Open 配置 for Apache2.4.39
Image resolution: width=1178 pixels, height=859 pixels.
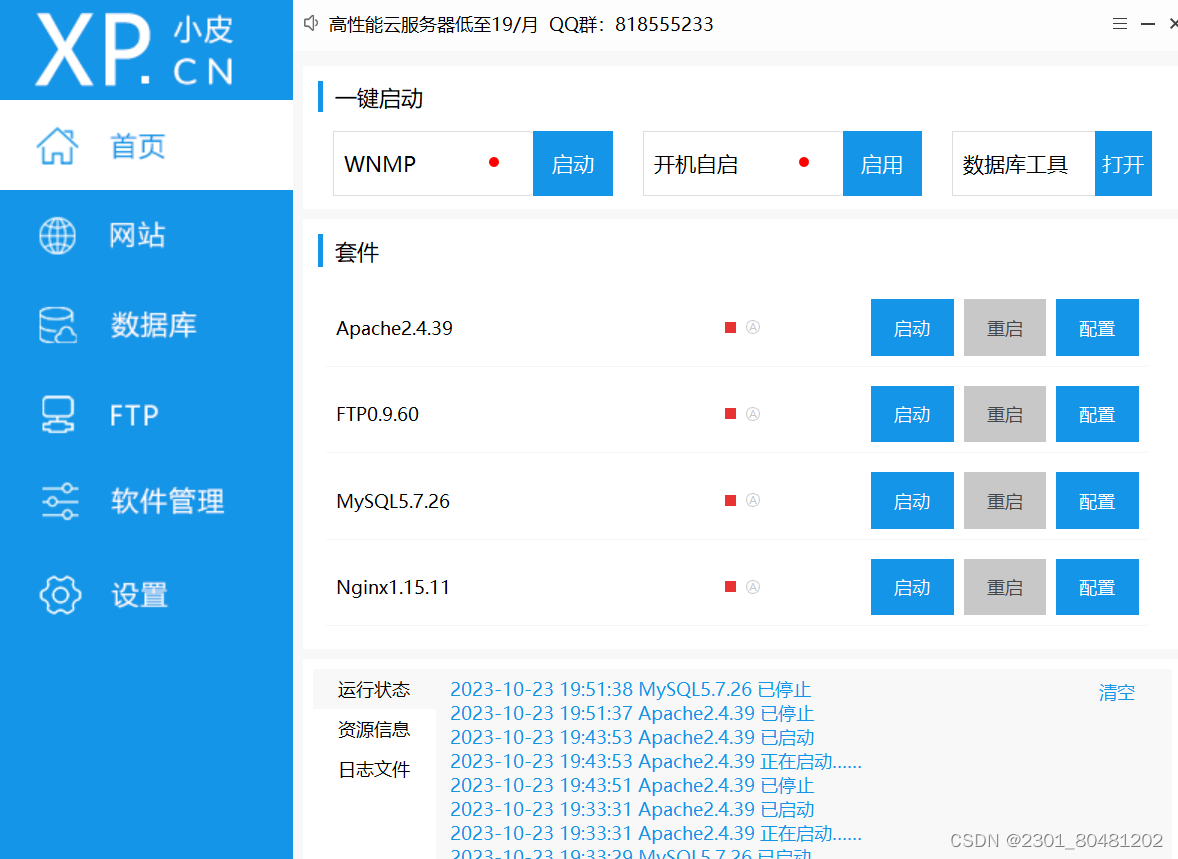(1097, 328)
